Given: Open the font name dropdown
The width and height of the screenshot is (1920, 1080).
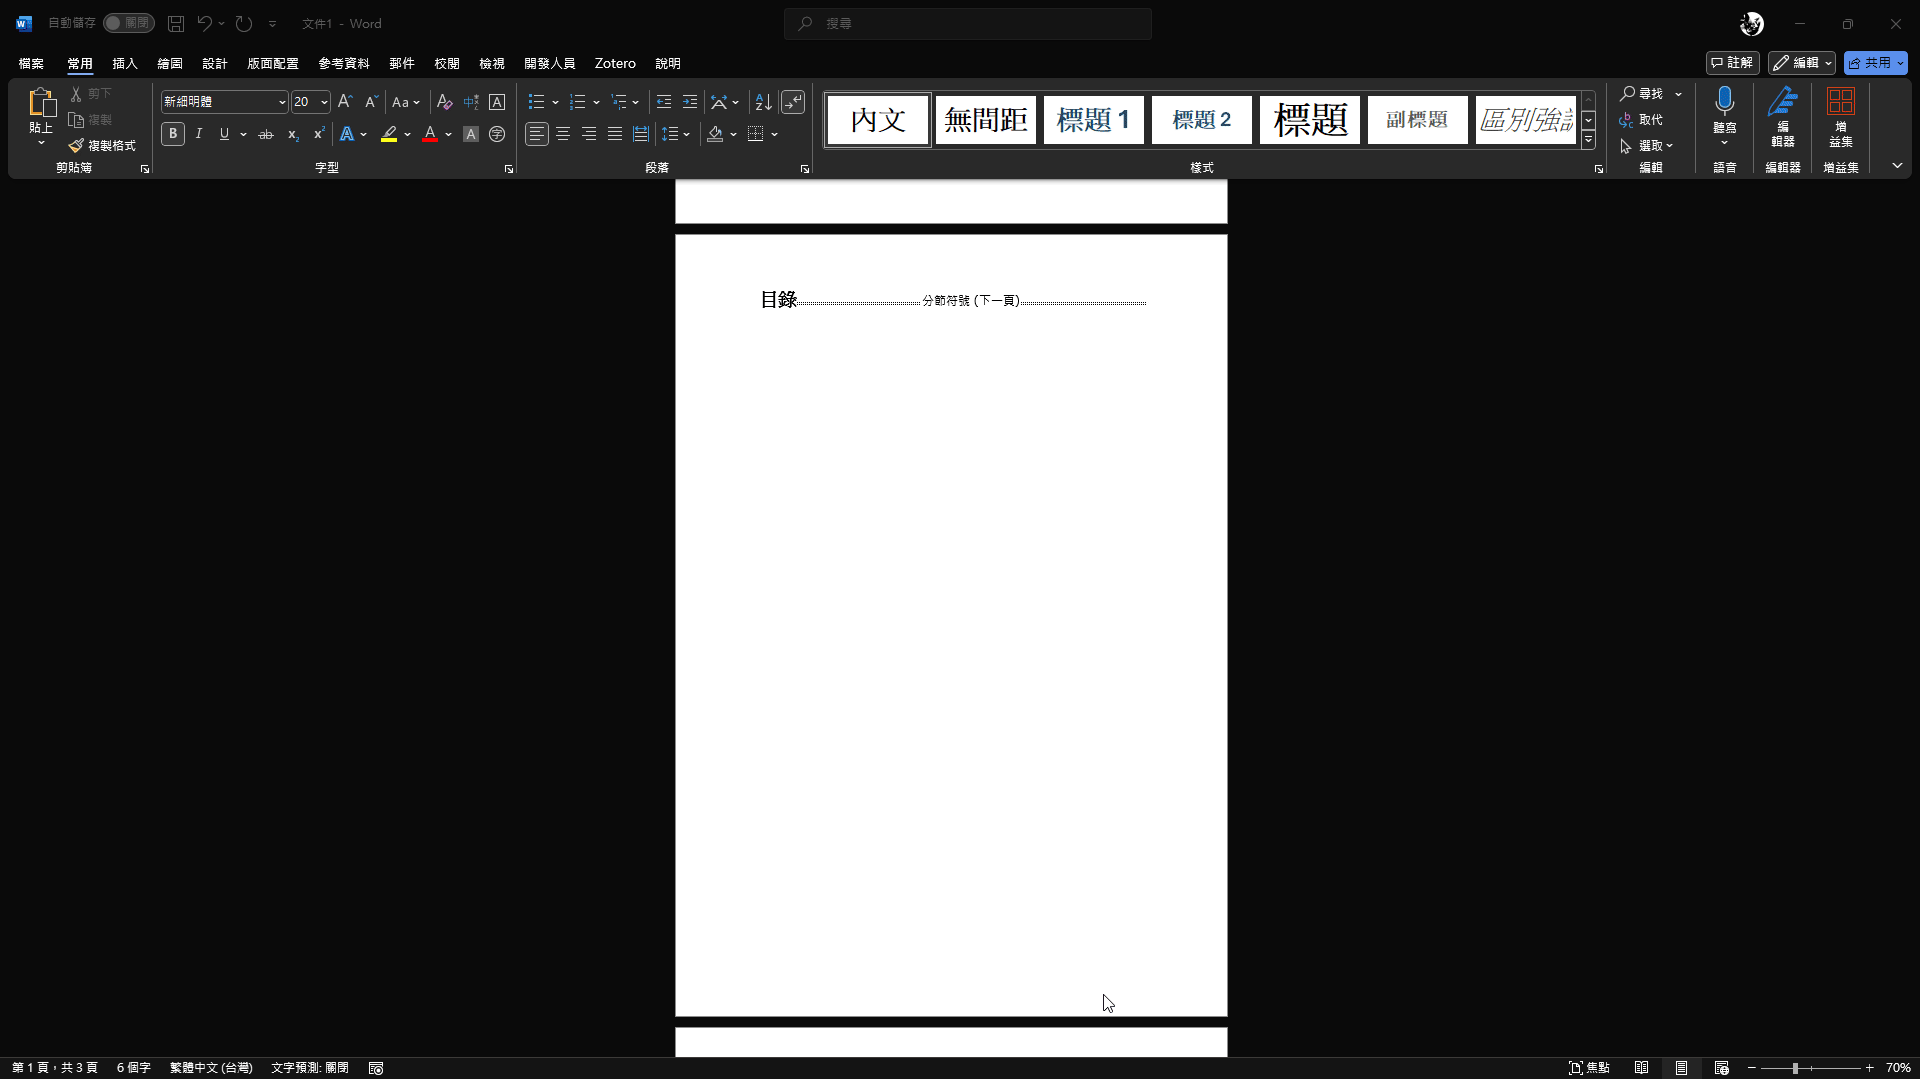Looking at the screenshot, I should 282,102.
